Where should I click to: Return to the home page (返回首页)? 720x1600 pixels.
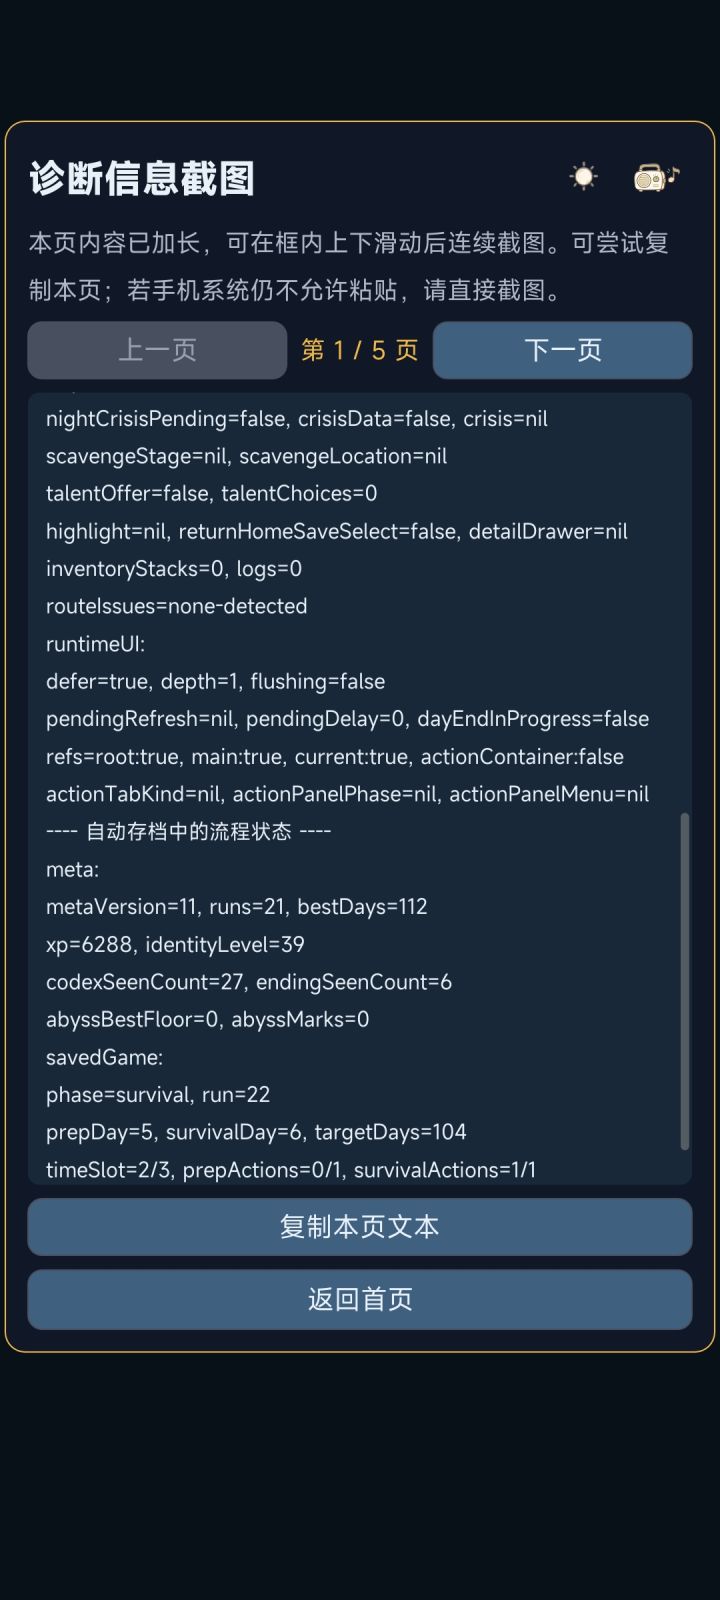click(x=360, y=1299)
